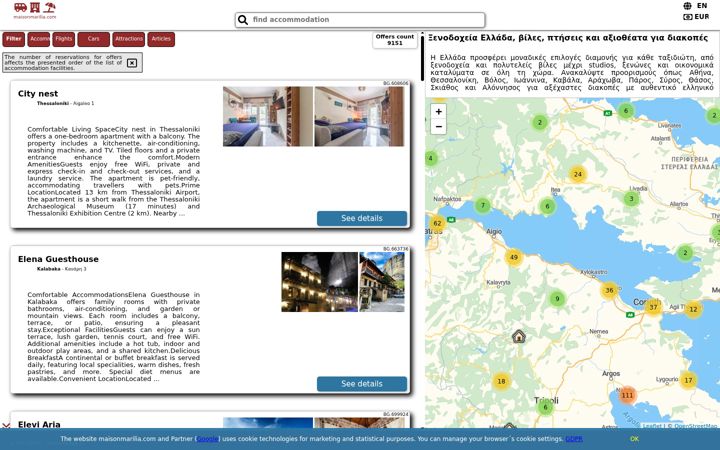Click the 12 cluster marker east of Corinth
This screenshot has width=720, height=450.
693,309
